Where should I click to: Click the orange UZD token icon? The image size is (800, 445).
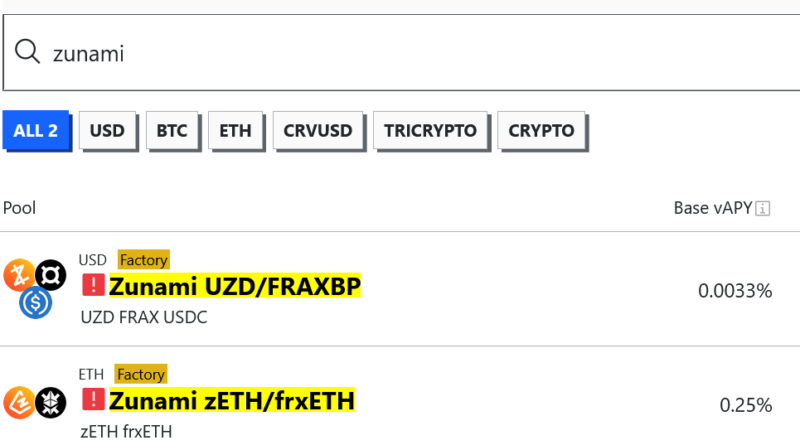click(18, 274)
